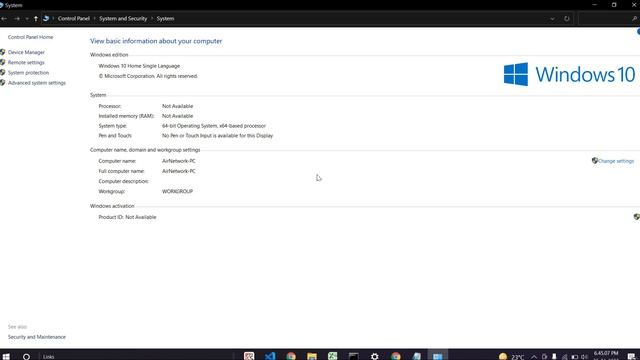Viewport: 640px width, 360px height.
Task: Click the 'Product ID: Not Available' text
Action: 127,217
